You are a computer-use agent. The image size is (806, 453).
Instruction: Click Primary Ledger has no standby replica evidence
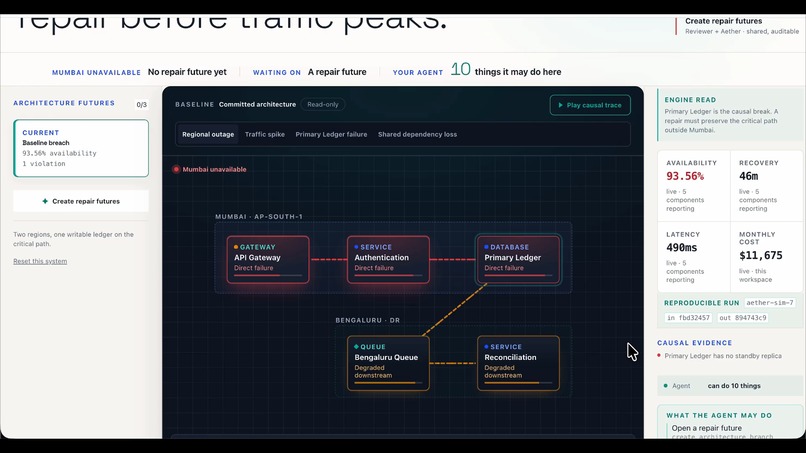pyautogui.click(x=723, y=356)
